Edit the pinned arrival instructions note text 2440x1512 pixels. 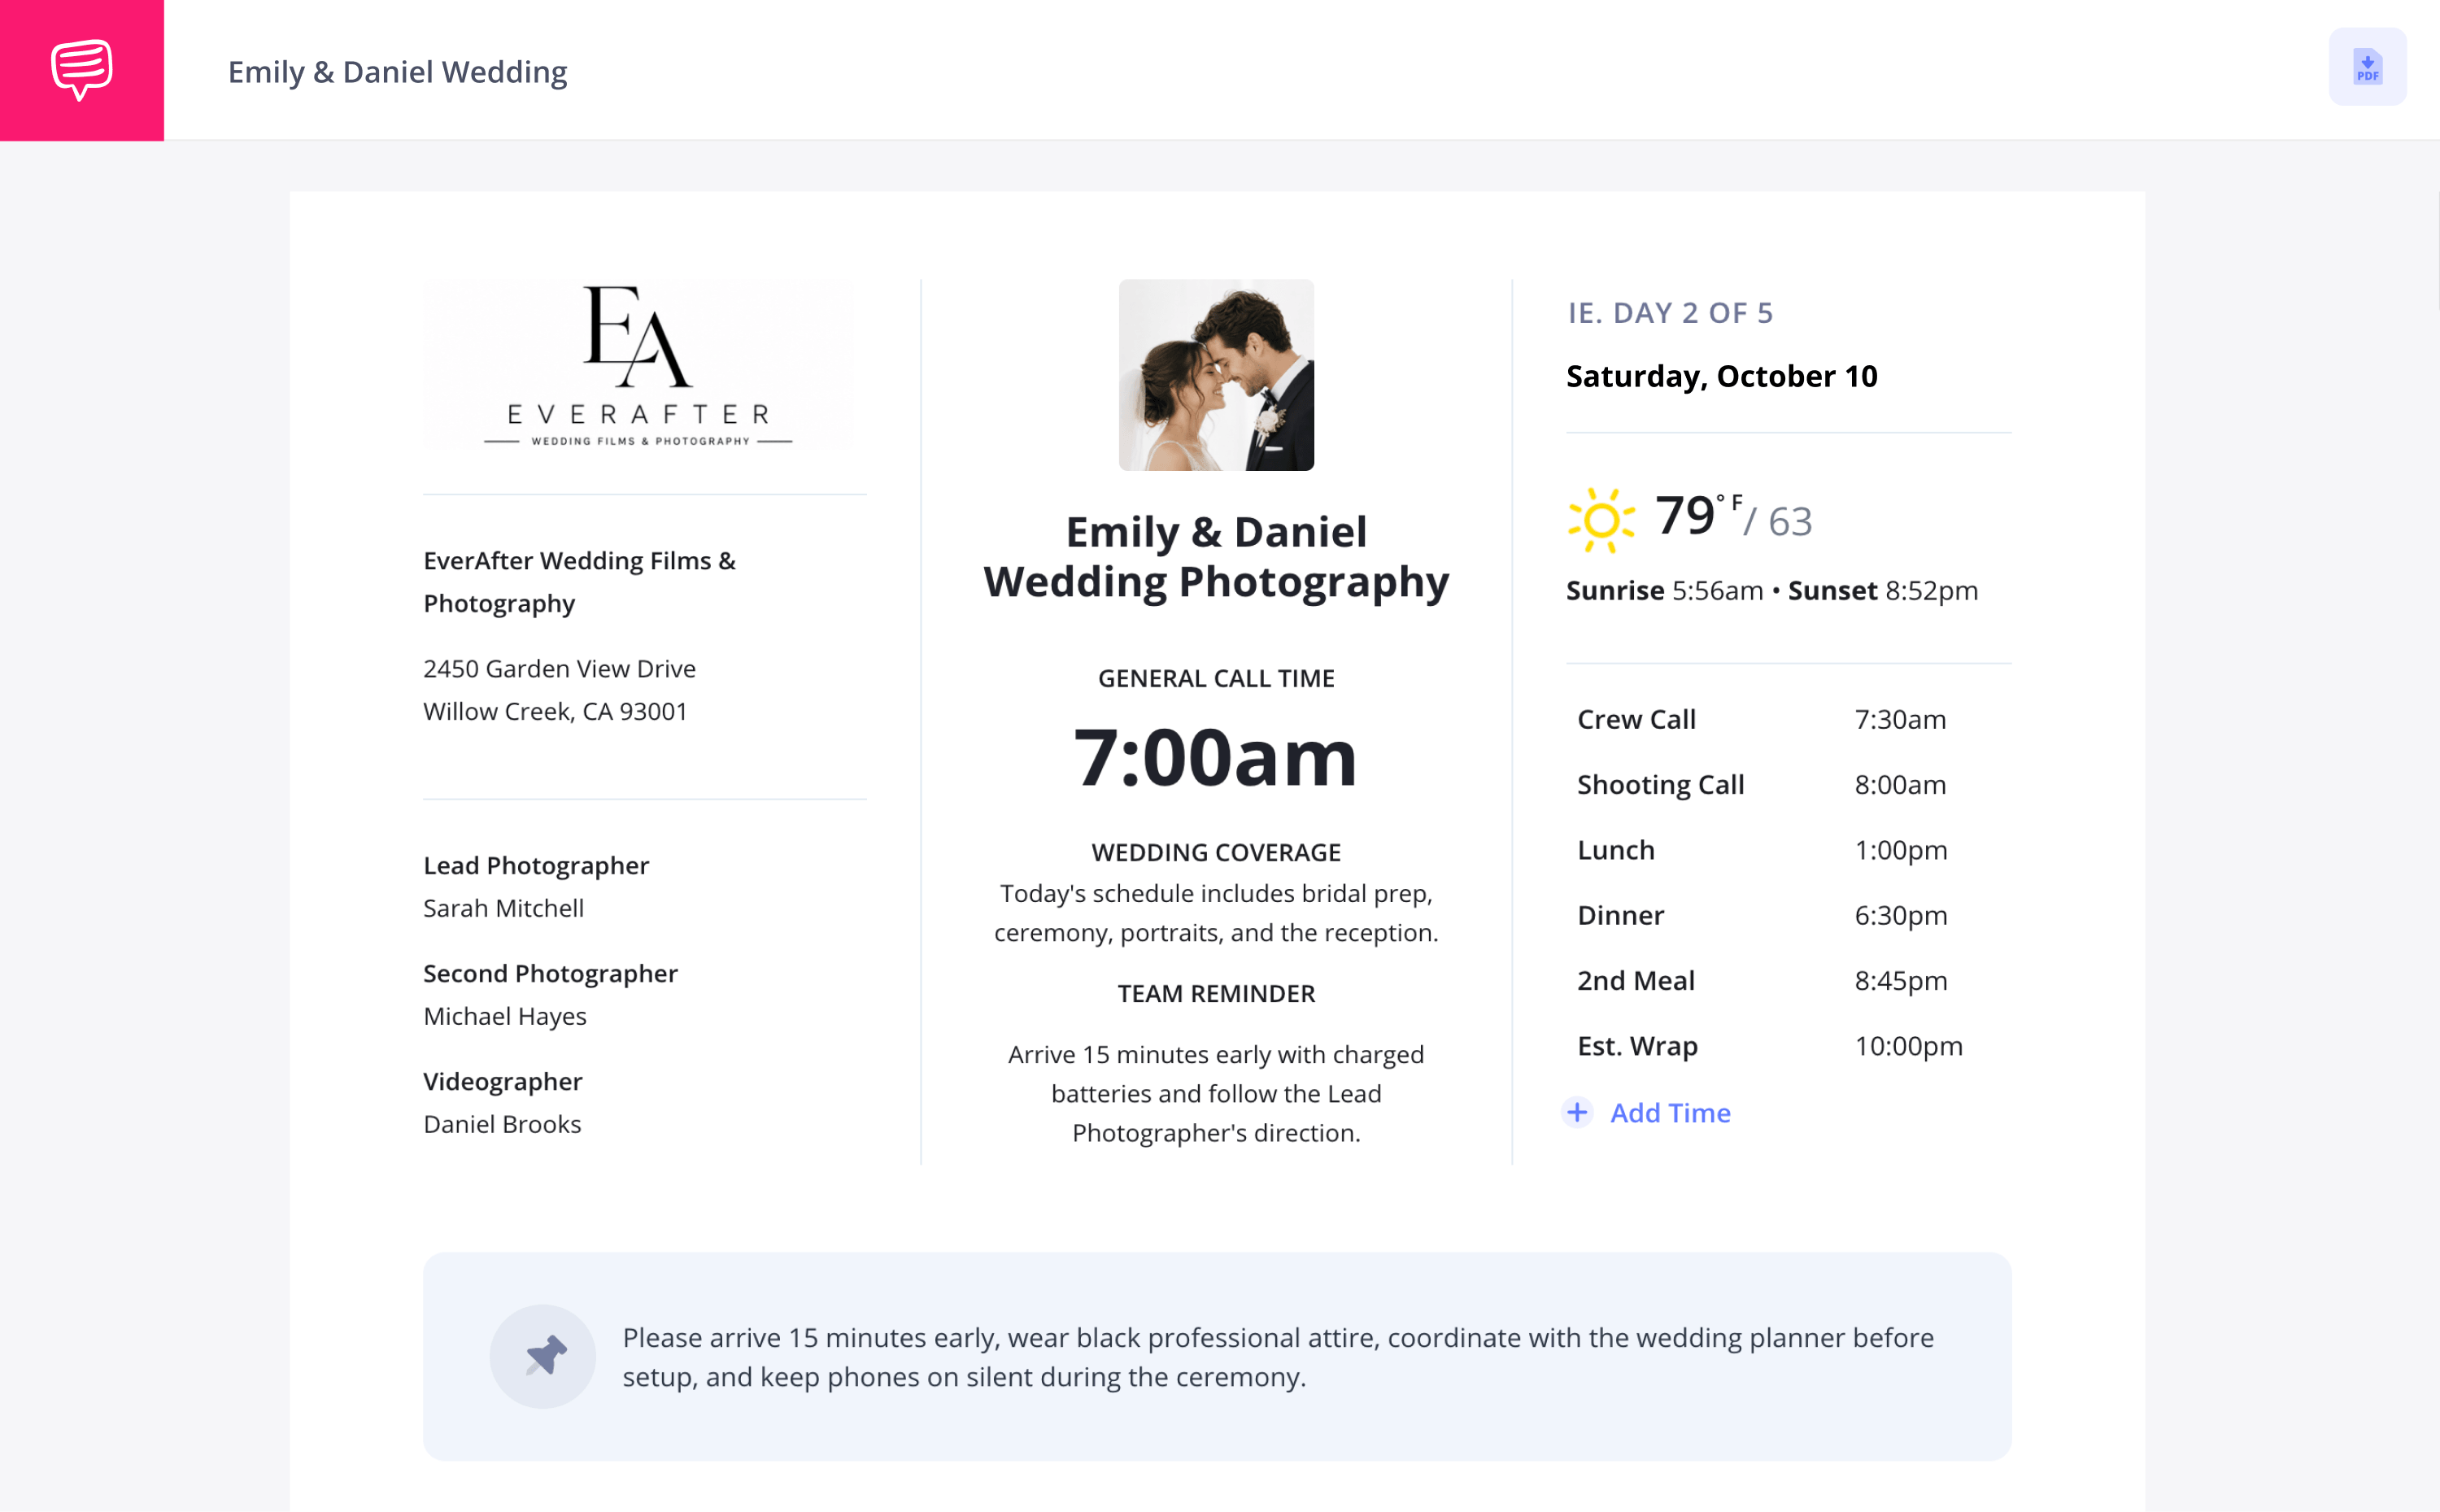point(1278,1357)
